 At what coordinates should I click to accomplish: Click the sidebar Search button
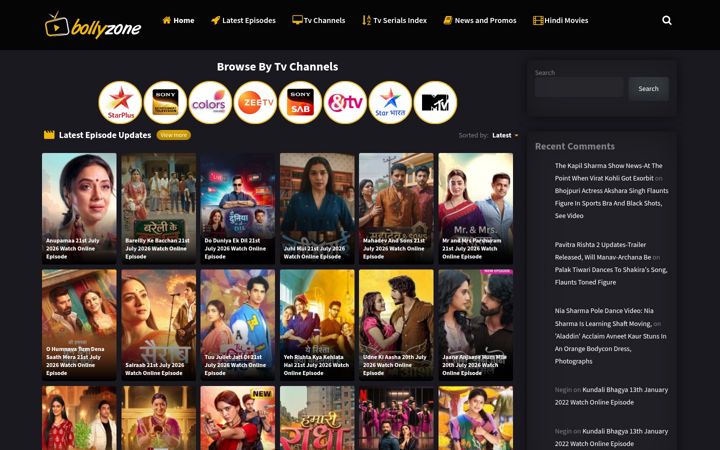648,89
